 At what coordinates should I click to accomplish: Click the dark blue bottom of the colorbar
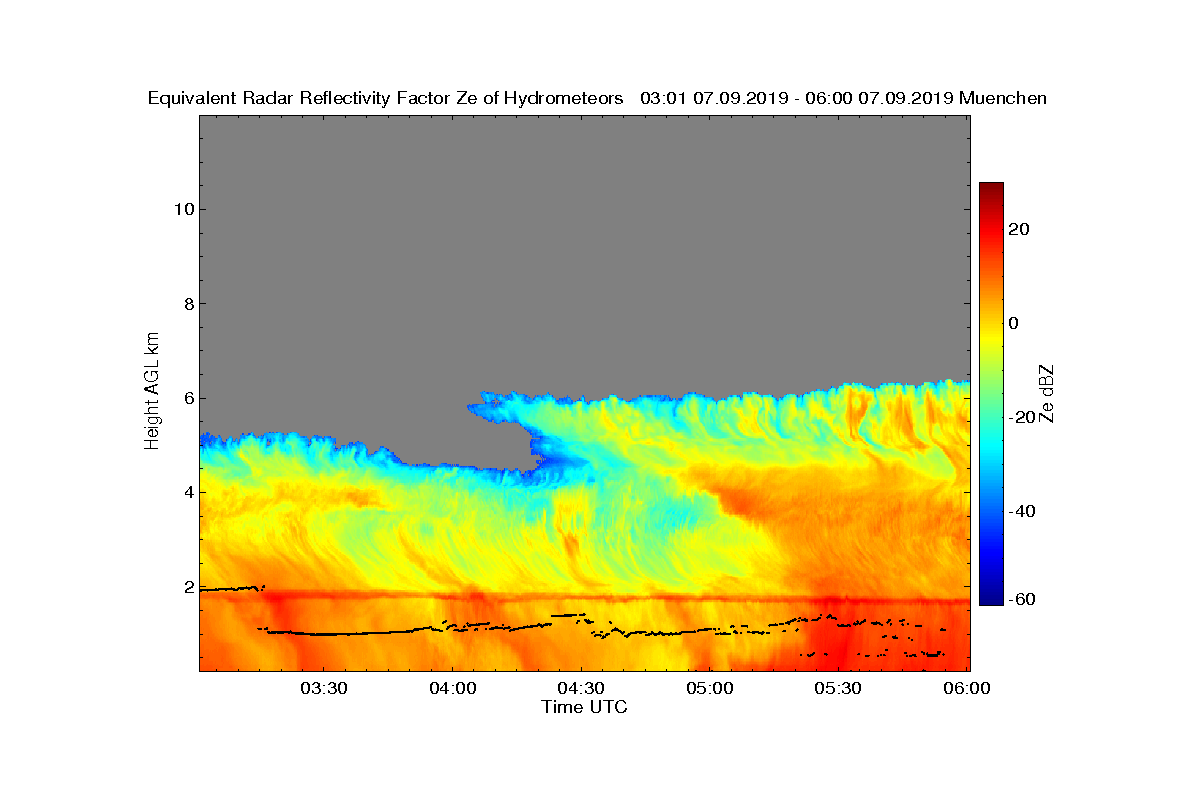tap(991, 597)
